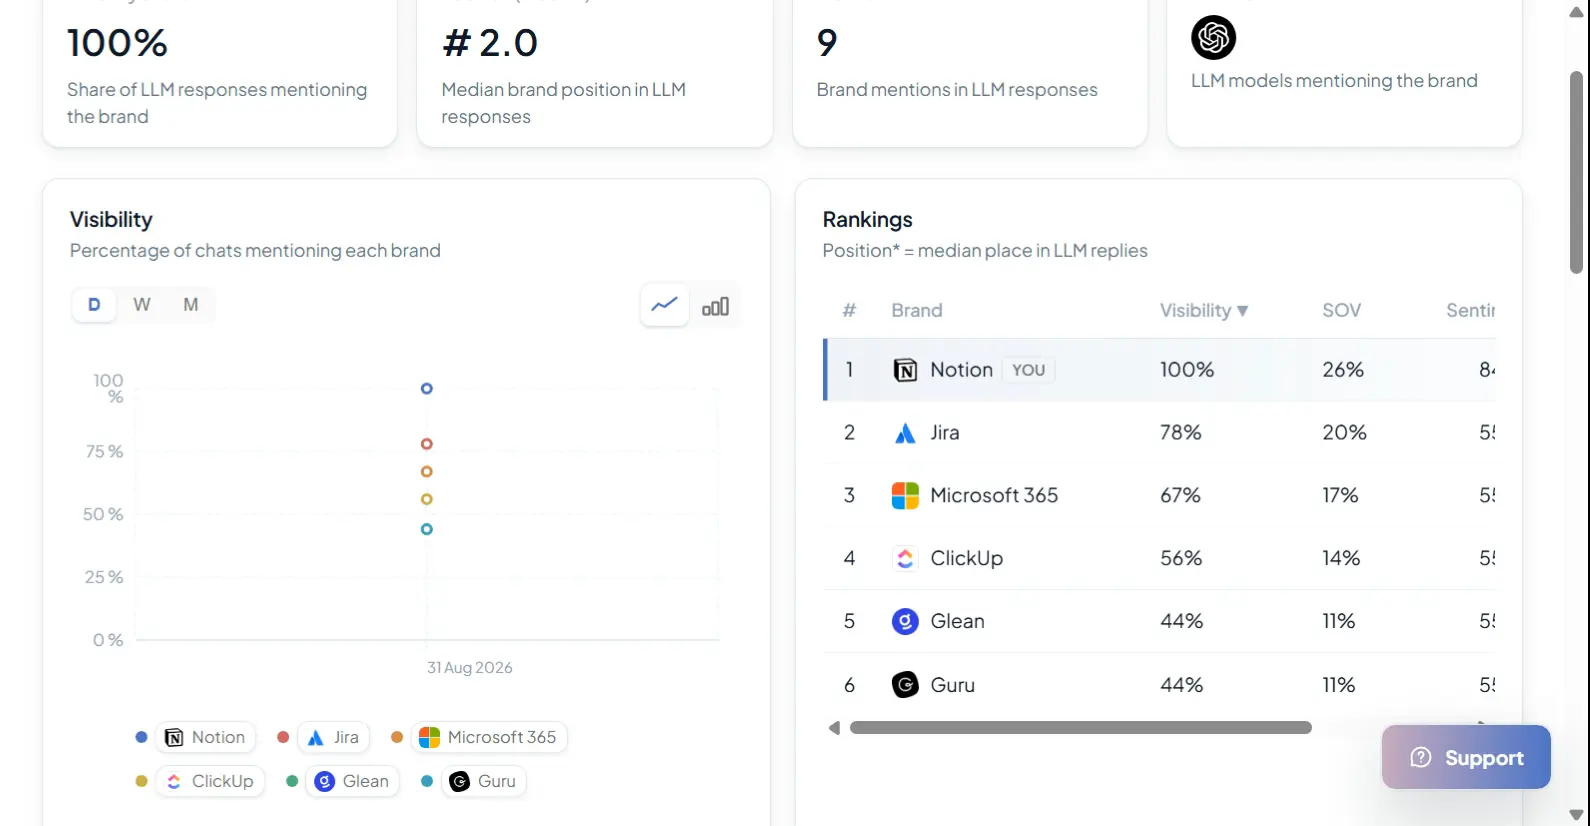Click the Notion data point at 100%
Viewport: 1590px width, 826px height.
[427, 389]
